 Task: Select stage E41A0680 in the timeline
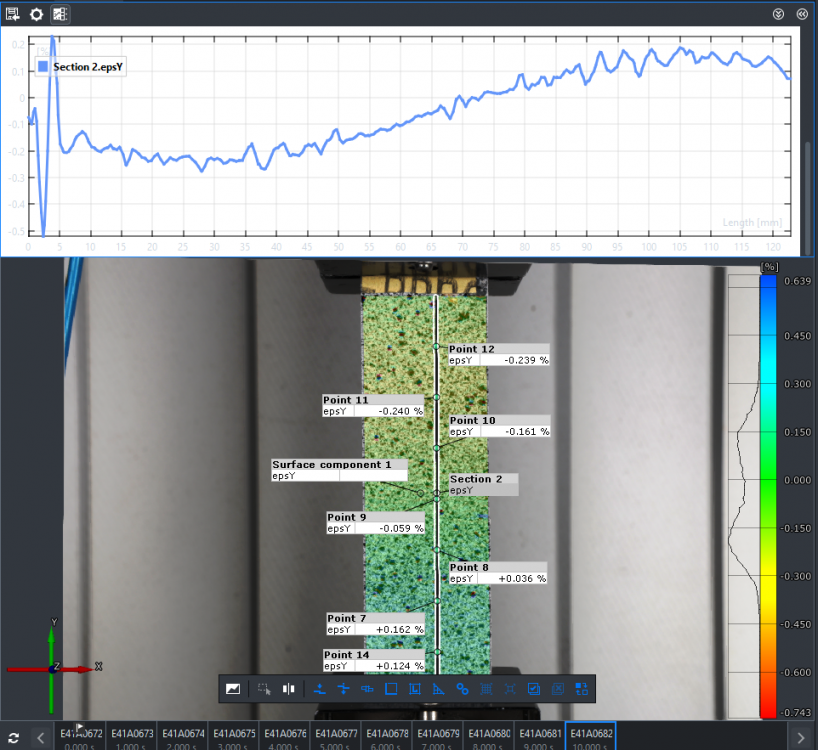tap(490, 737)
